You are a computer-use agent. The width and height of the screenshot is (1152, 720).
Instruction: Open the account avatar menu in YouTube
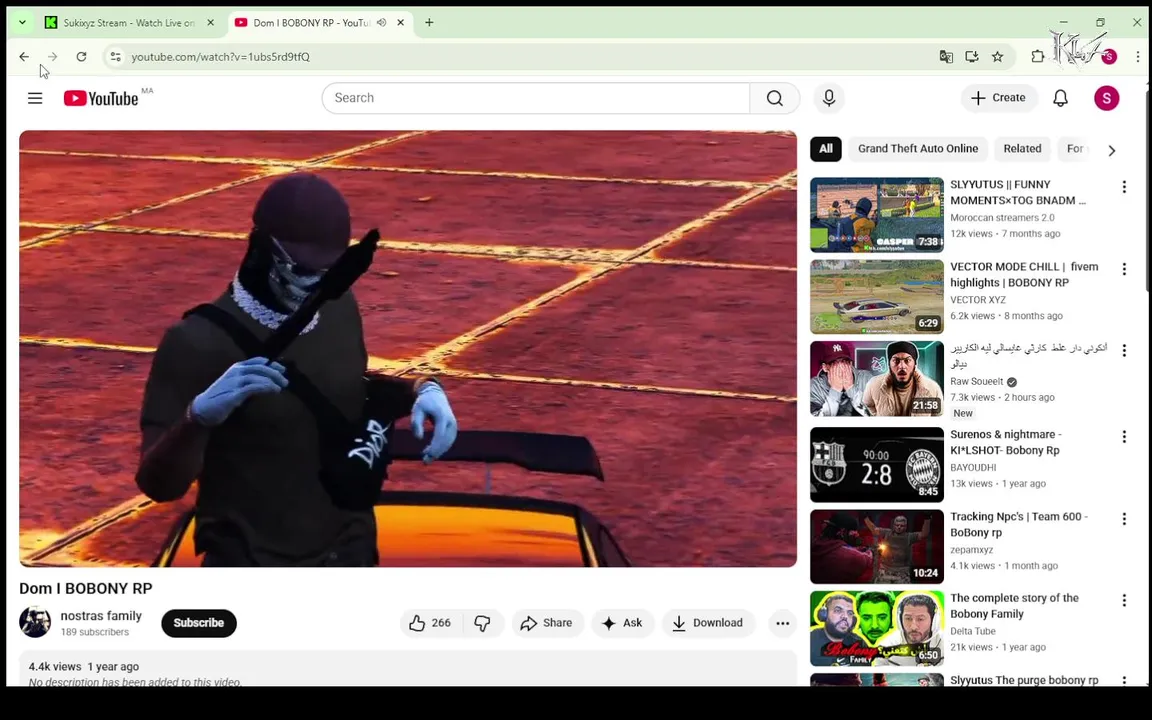[1106, 98]
